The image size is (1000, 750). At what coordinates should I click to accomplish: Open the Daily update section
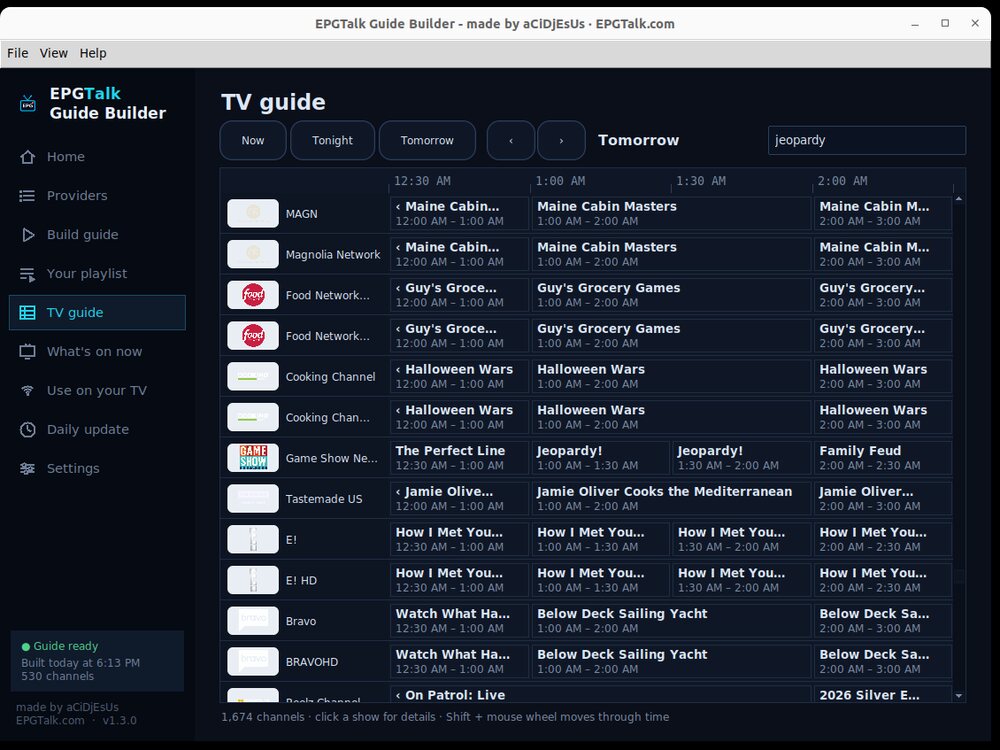click(x=98, y=430)
